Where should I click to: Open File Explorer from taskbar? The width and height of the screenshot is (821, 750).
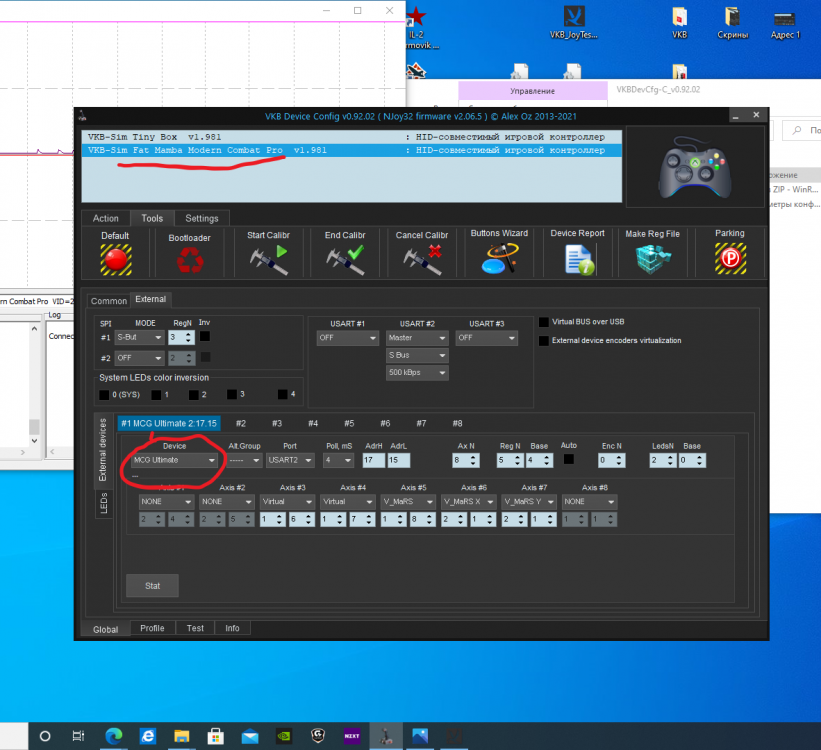click(182, 736)
